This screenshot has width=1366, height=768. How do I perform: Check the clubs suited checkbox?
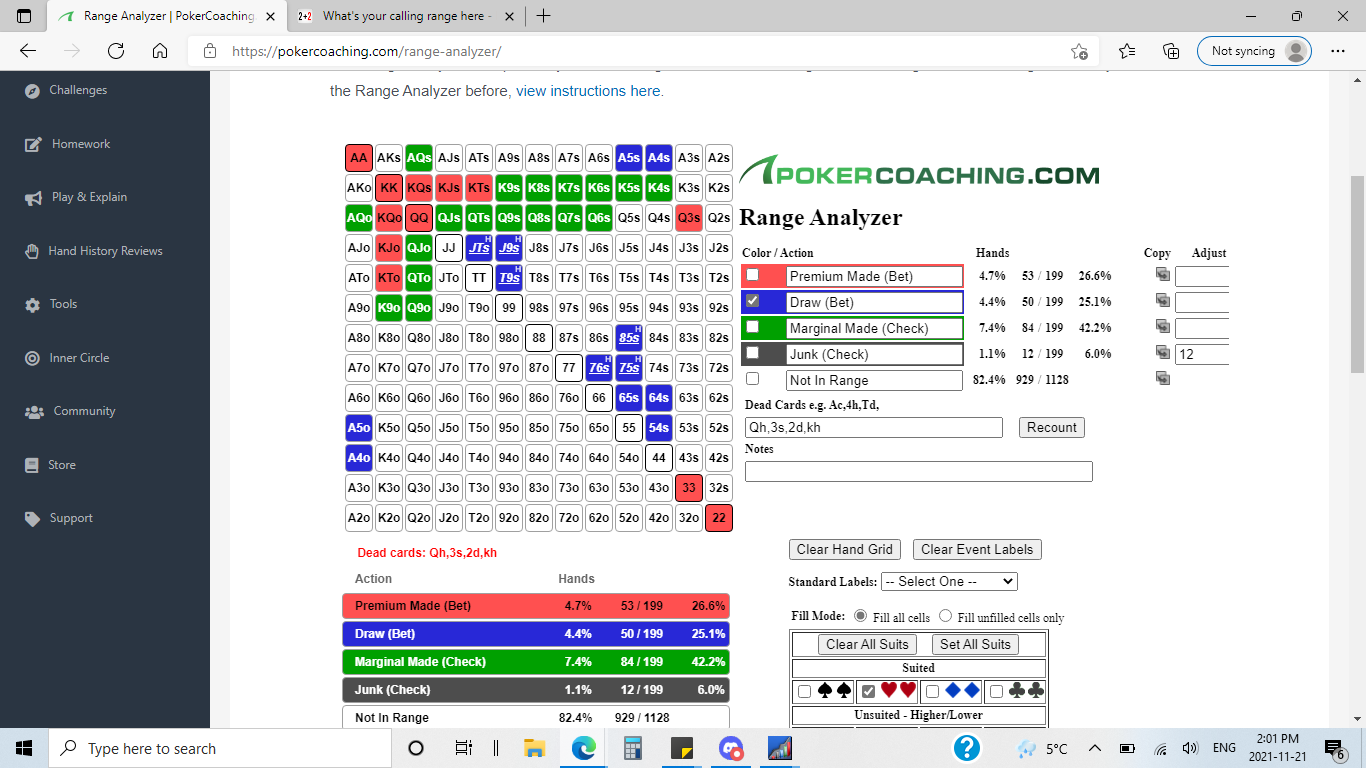coord(996,691)
